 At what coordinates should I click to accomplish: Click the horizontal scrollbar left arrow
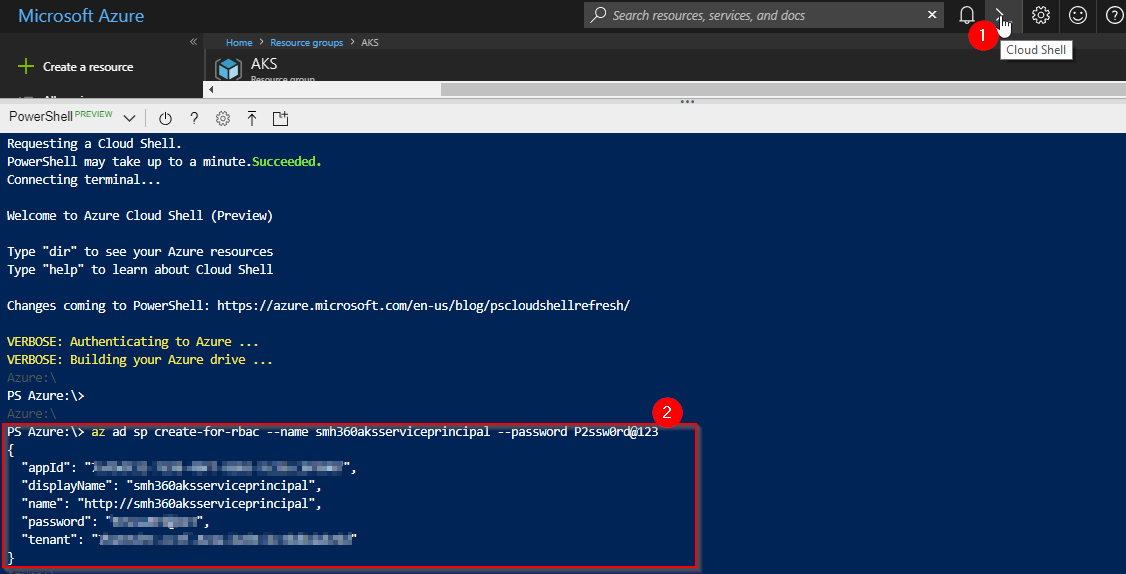coord(210,89)
